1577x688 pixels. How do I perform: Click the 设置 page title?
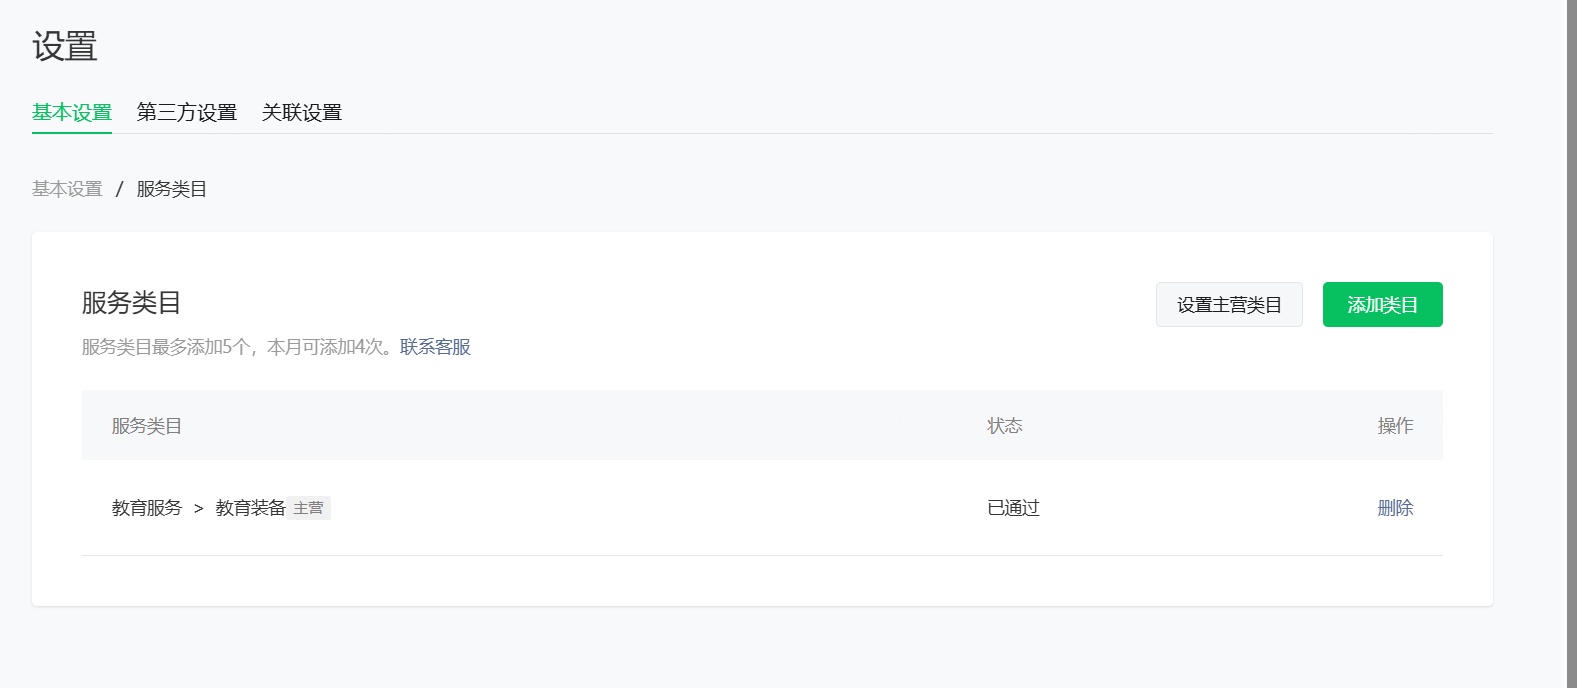coord(65,47)
